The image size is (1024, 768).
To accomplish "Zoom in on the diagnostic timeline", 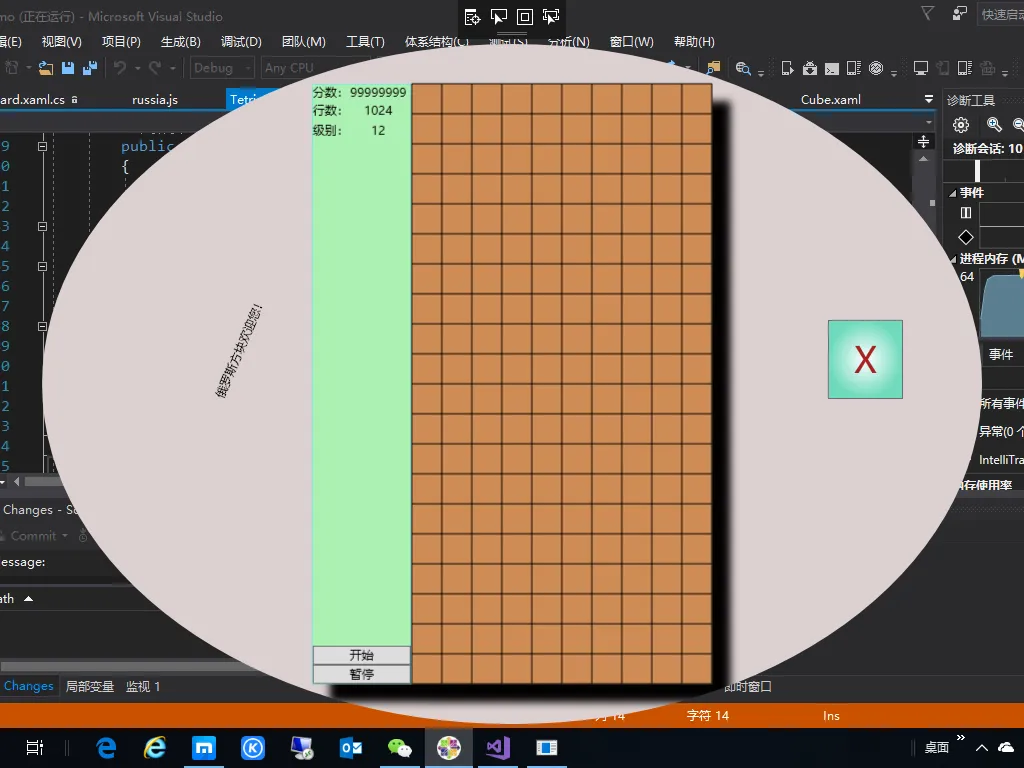I will [994, 124].
